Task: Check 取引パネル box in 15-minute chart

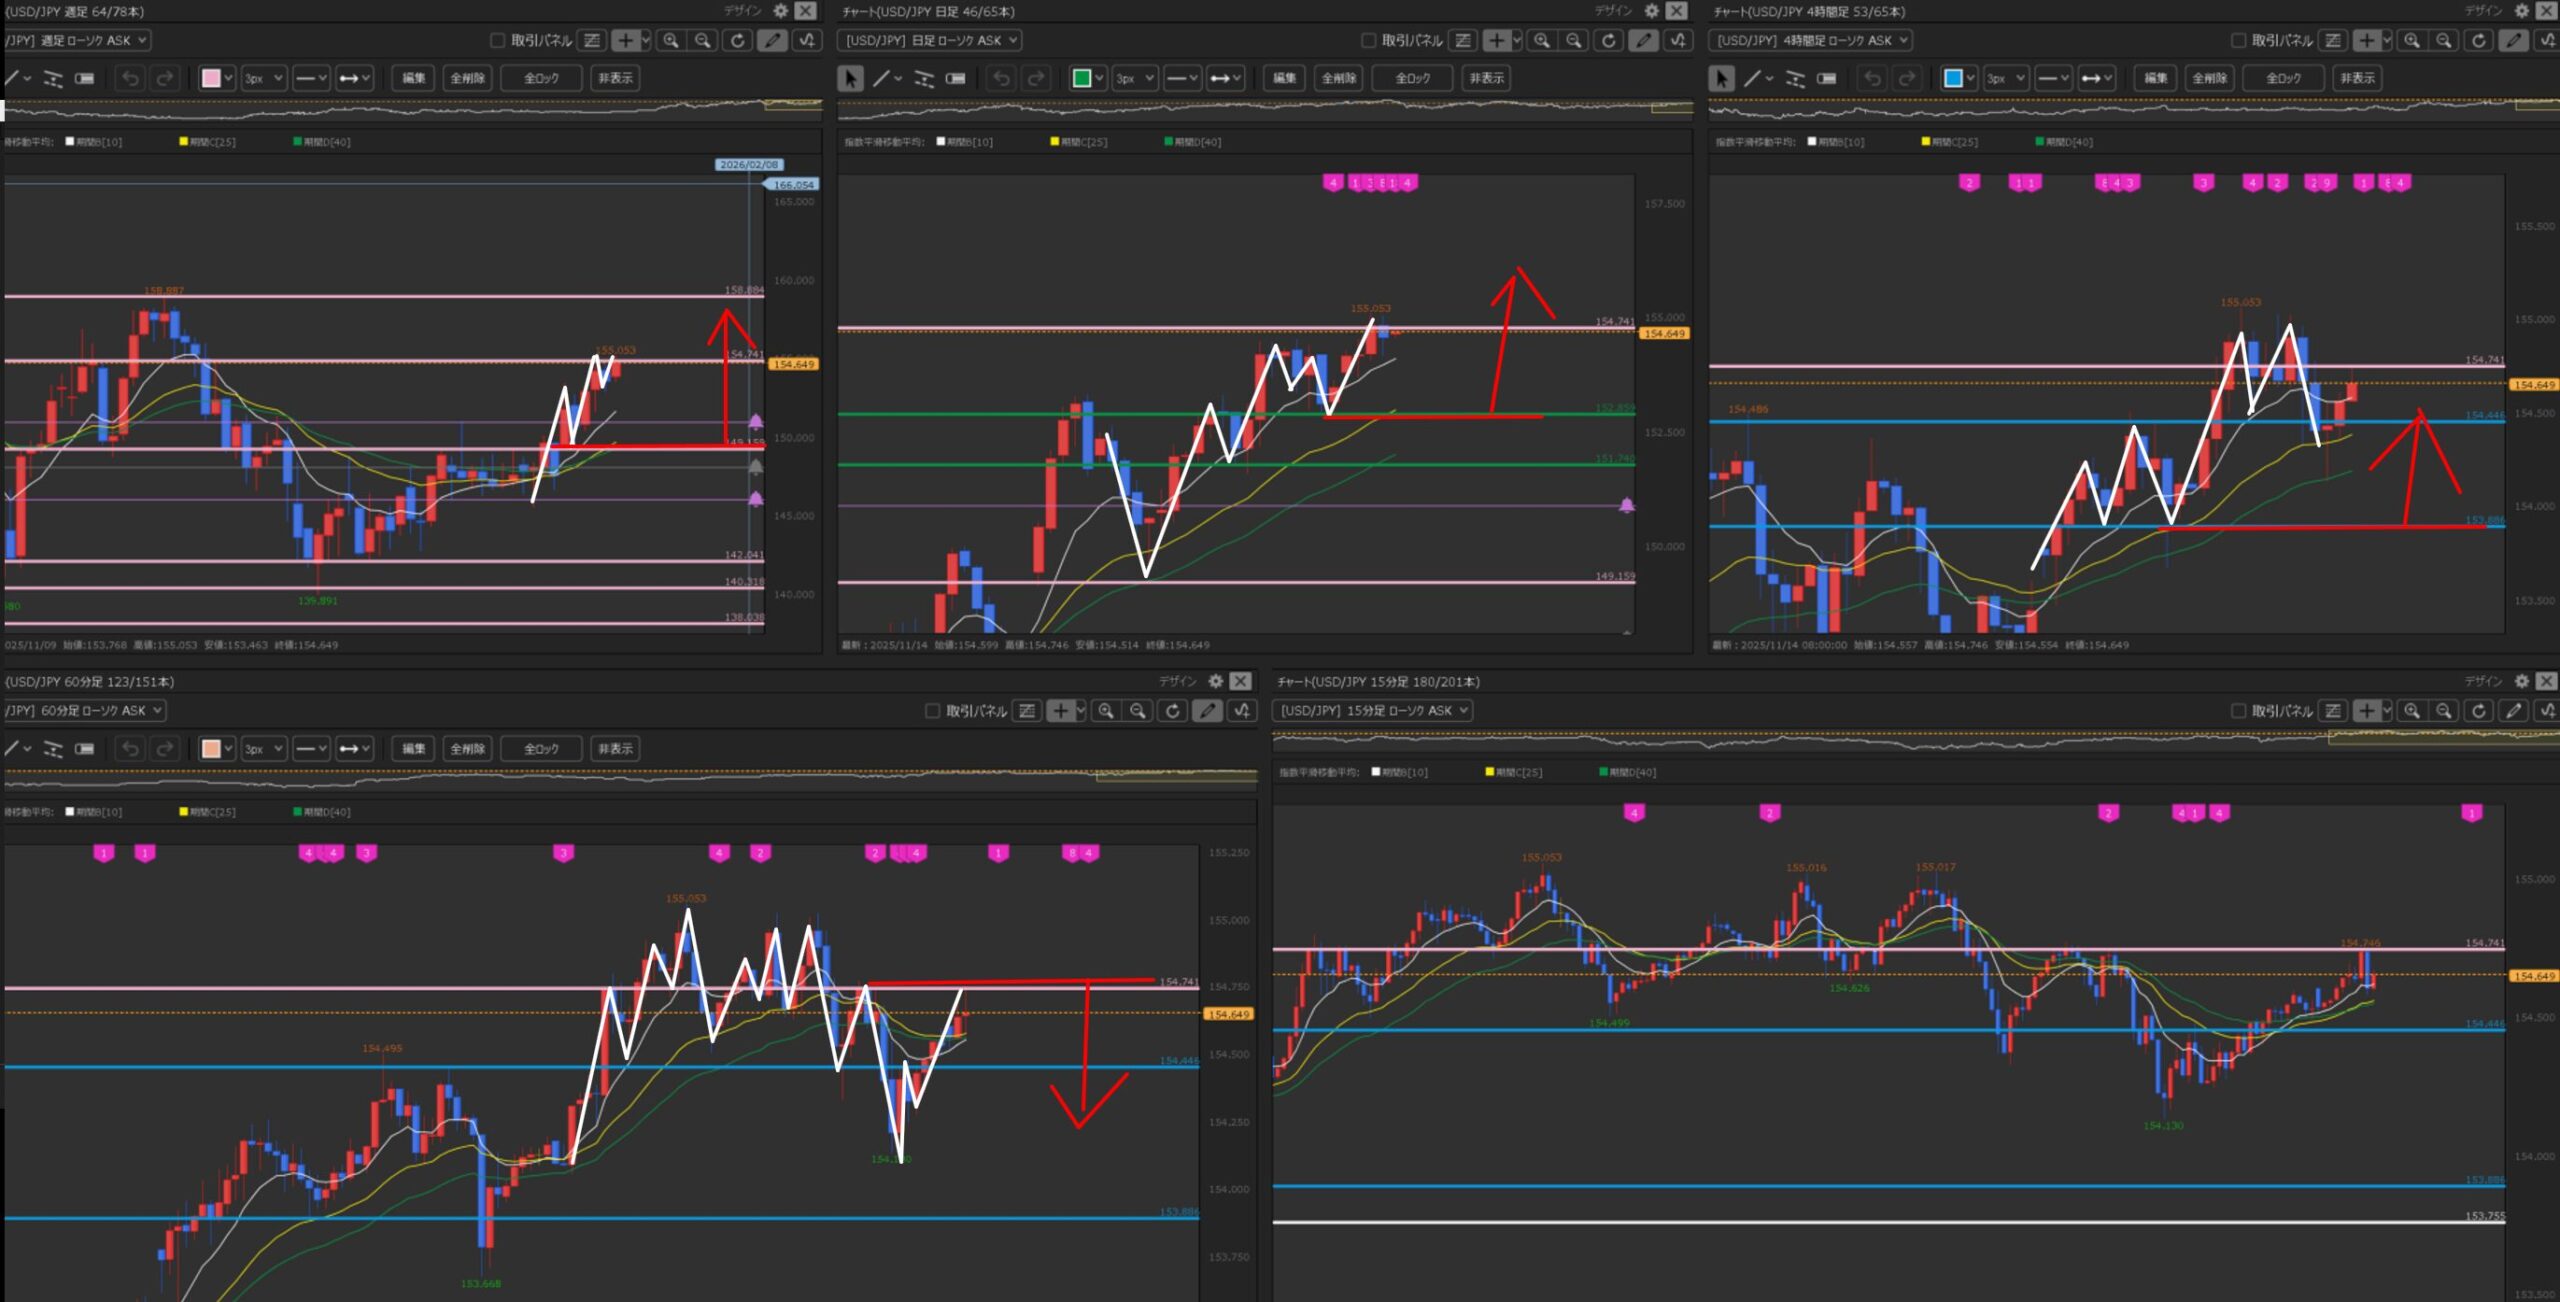Action: pos(2238,710)
